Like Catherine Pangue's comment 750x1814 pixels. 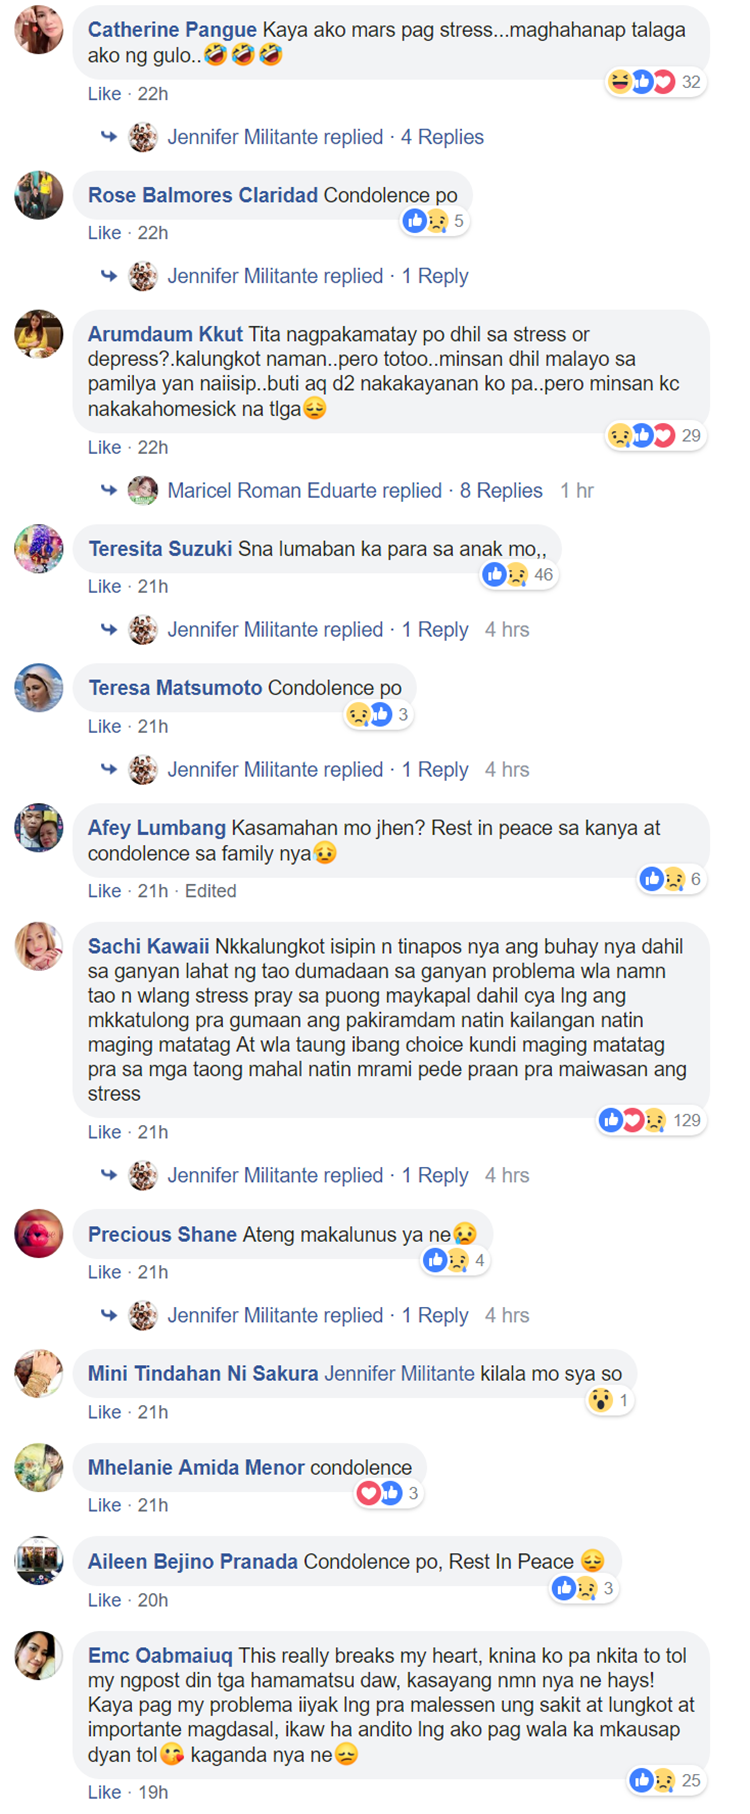click(104, 94)
